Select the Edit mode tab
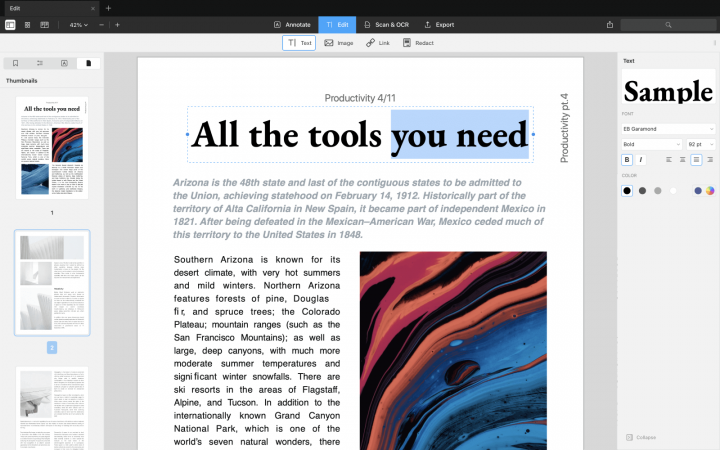 [337, 25]
